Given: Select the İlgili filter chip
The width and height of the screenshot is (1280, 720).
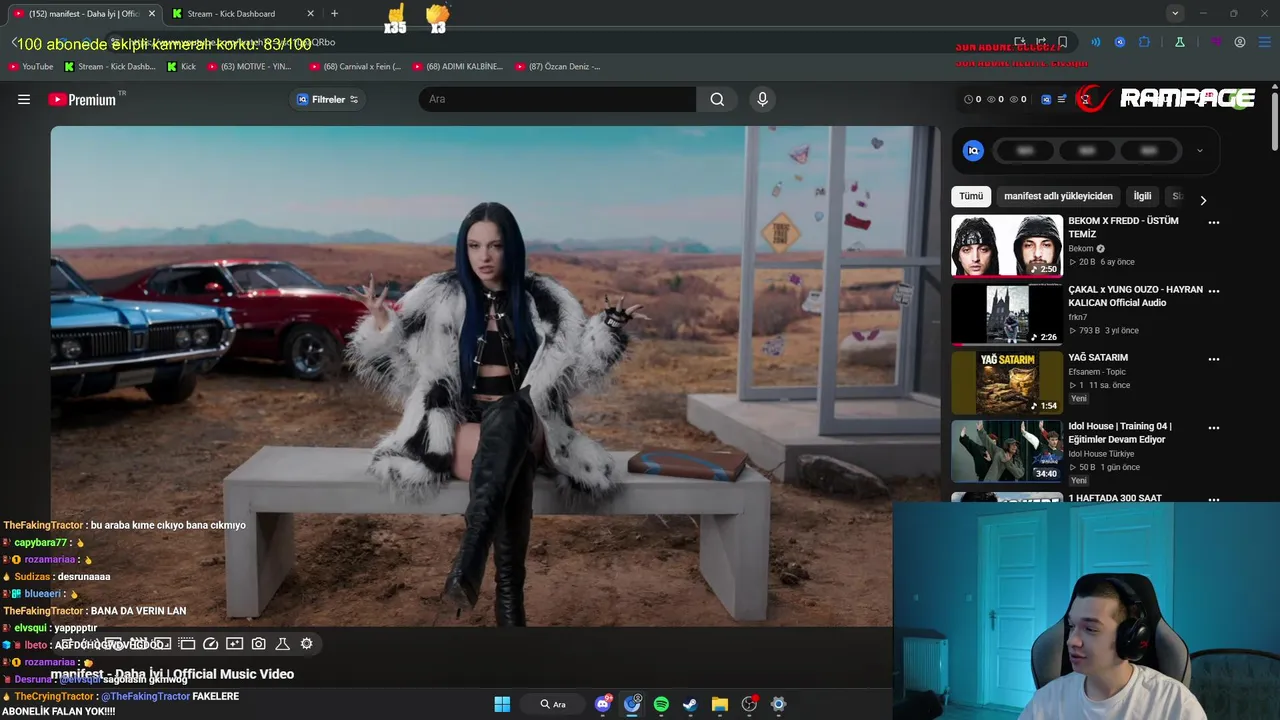Looking at the screenshot, I should [x=1142, y=196].
